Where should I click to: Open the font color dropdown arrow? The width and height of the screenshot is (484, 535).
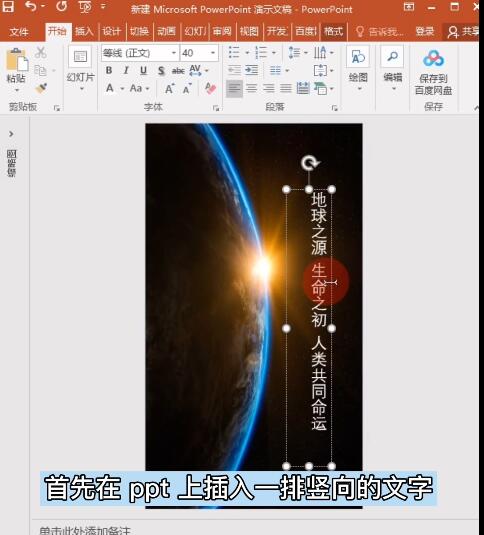[122, 89]
